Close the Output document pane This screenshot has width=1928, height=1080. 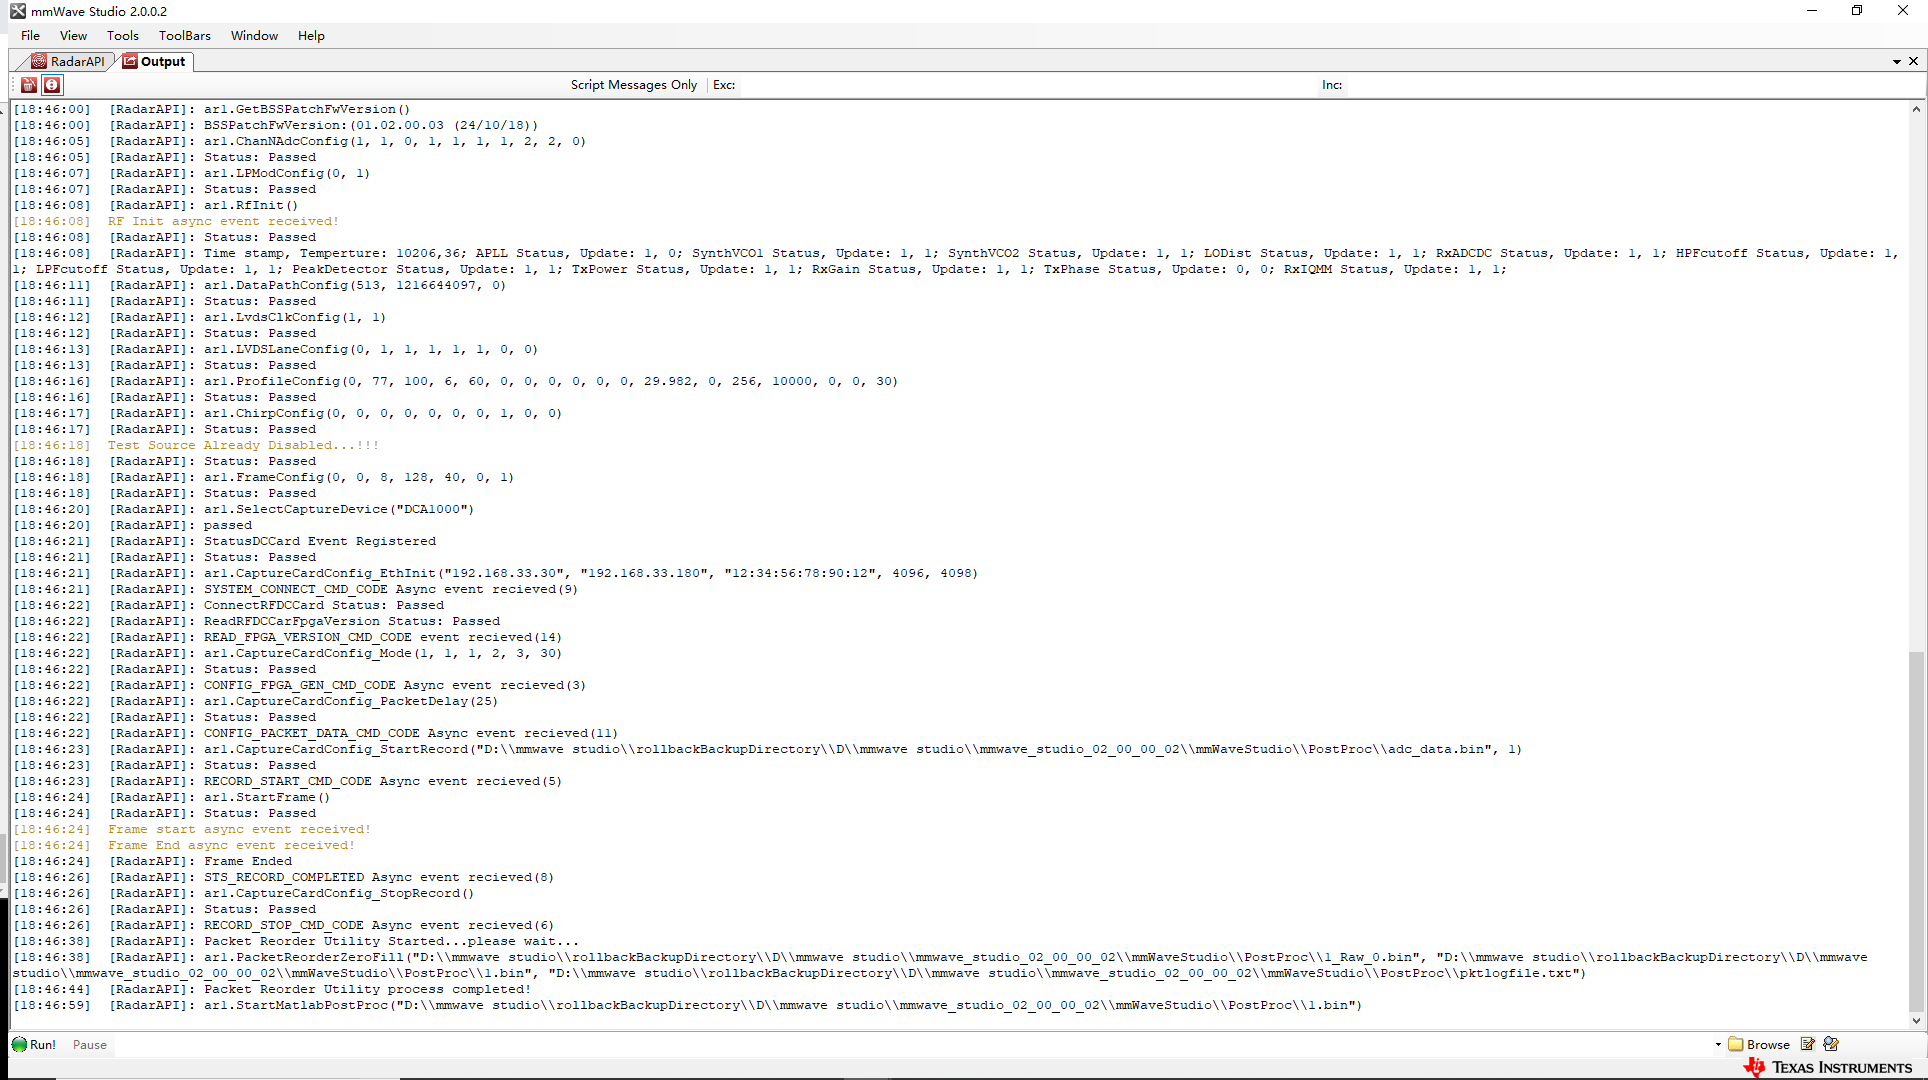tap(1913, 61)
